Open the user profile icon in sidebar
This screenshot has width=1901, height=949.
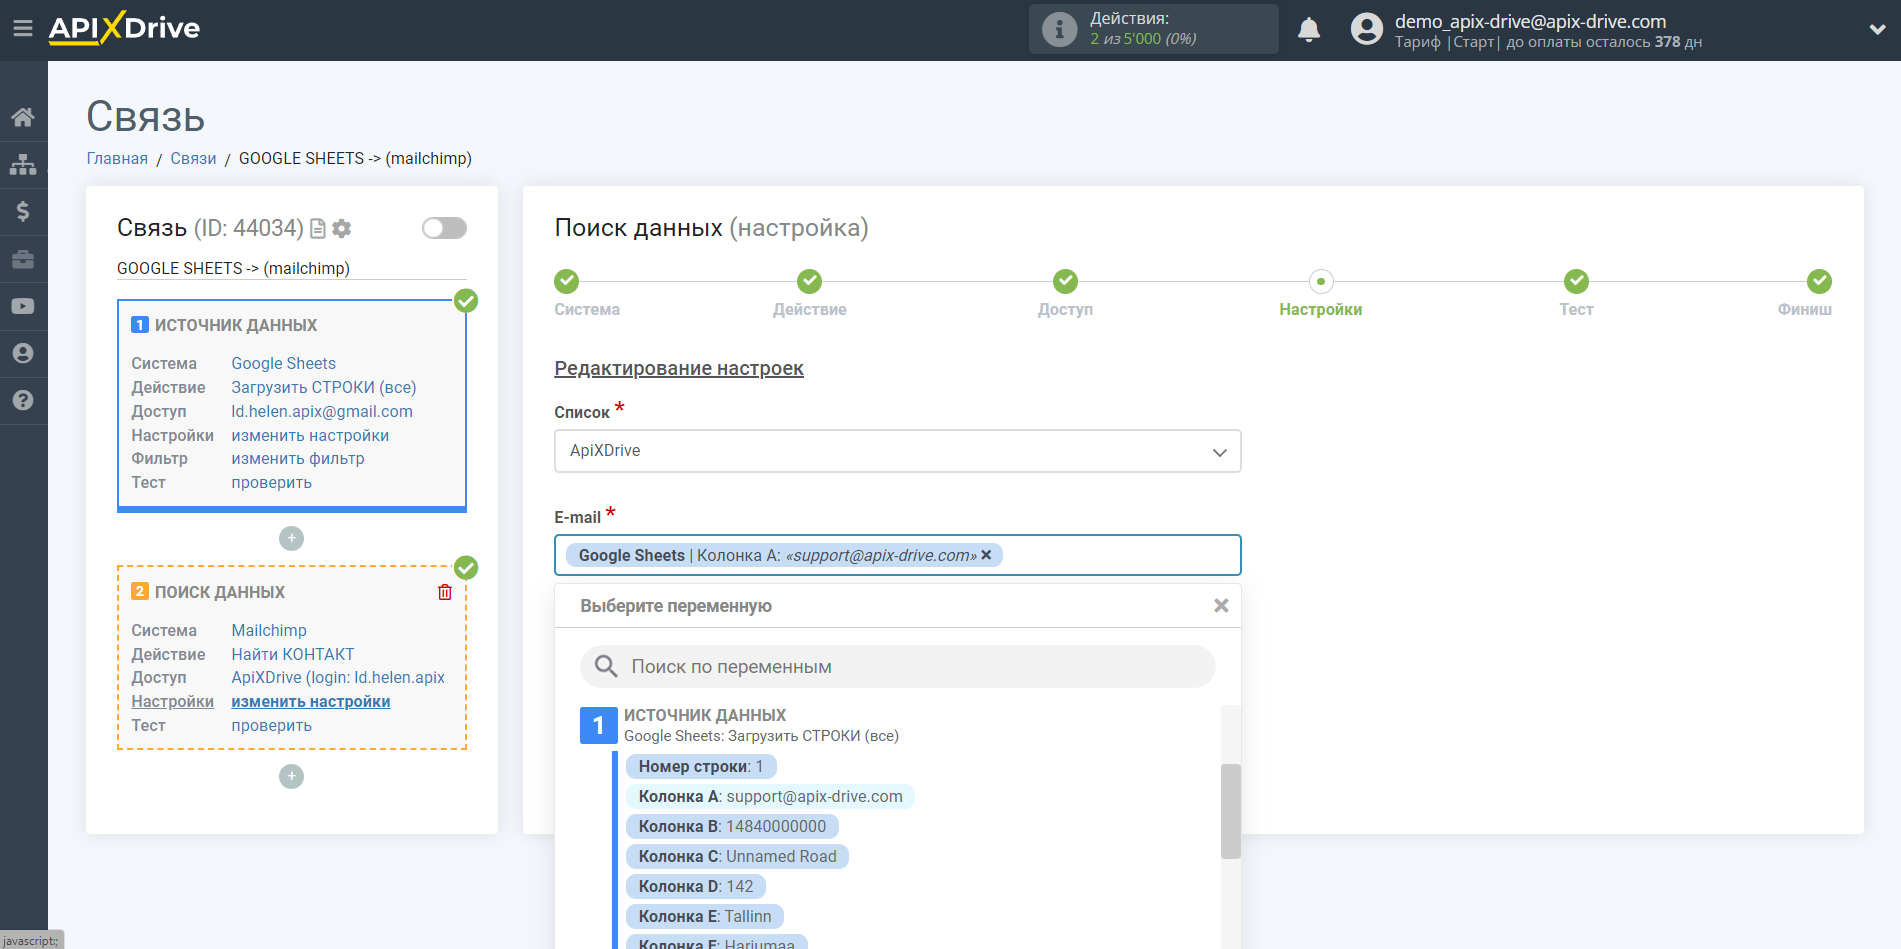click(x=23, y=353)
